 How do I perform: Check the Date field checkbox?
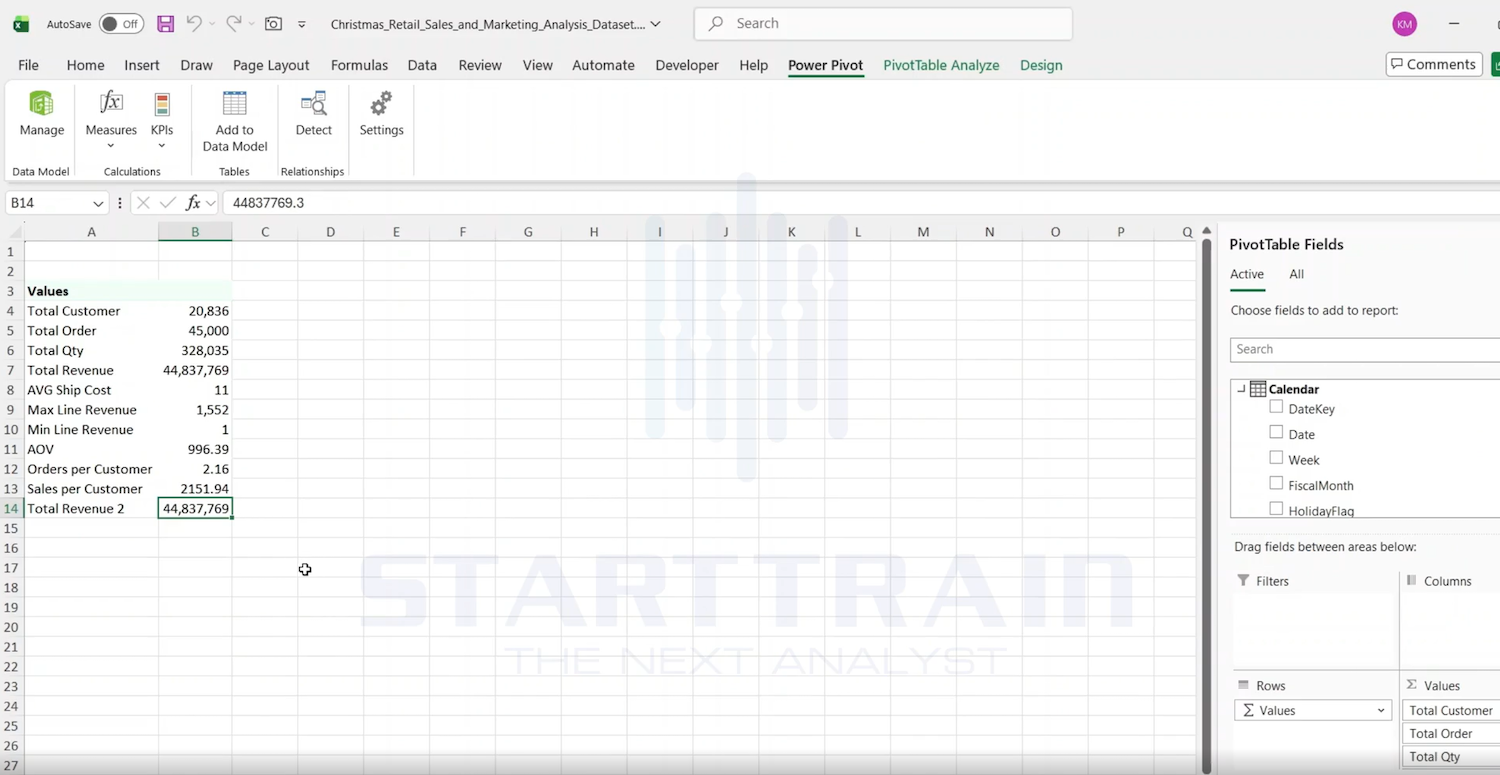tap(1276, 432)
